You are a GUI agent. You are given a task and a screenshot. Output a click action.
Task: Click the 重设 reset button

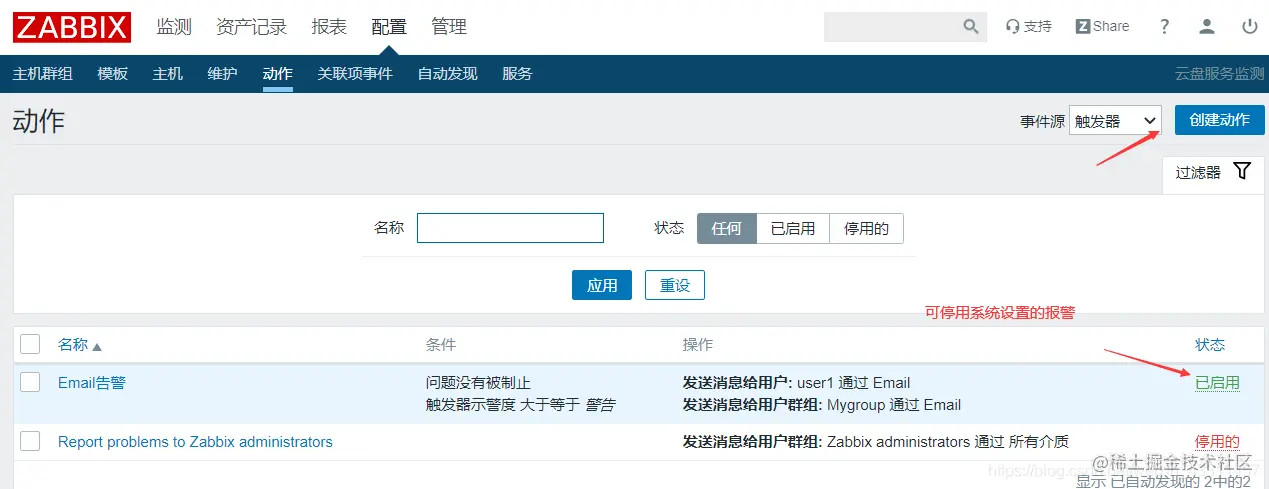pyautogui.click(x=675, y=285)
